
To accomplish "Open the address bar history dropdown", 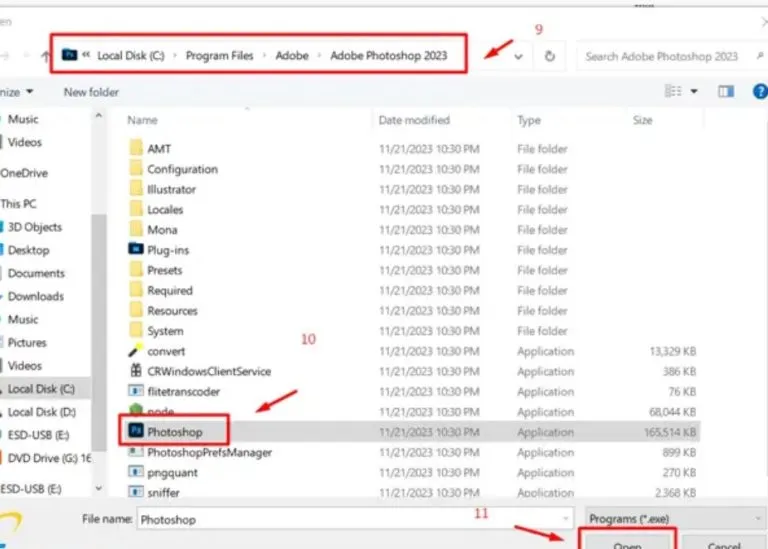I will pos(518,57).
